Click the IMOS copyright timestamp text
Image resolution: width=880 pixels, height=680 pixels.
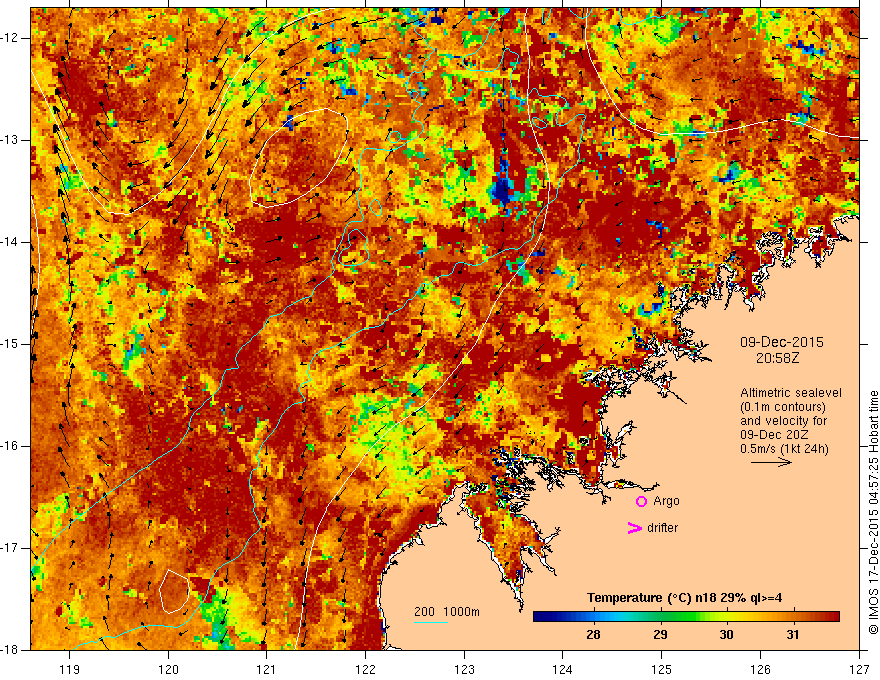873,512
